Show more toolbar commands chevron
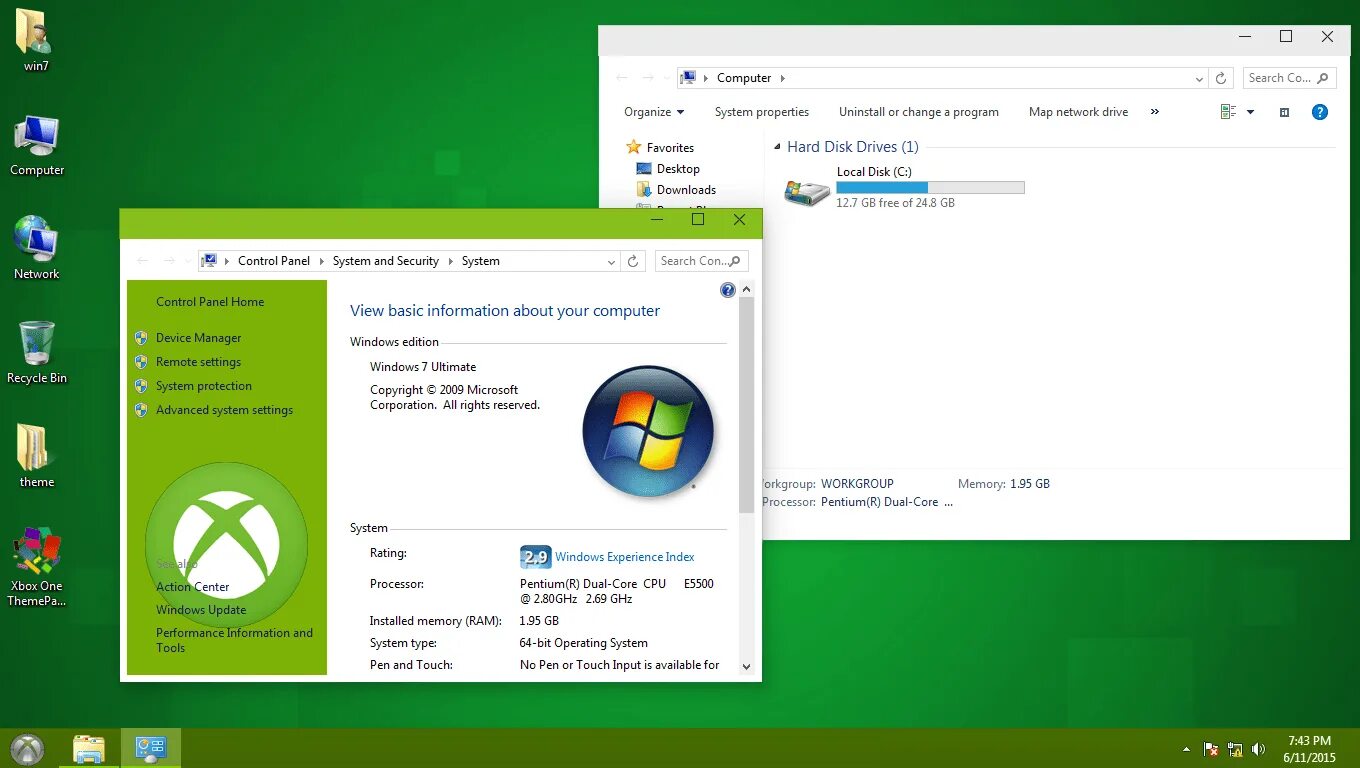This screenshot has width=1360, height=768. [1155, 112]
